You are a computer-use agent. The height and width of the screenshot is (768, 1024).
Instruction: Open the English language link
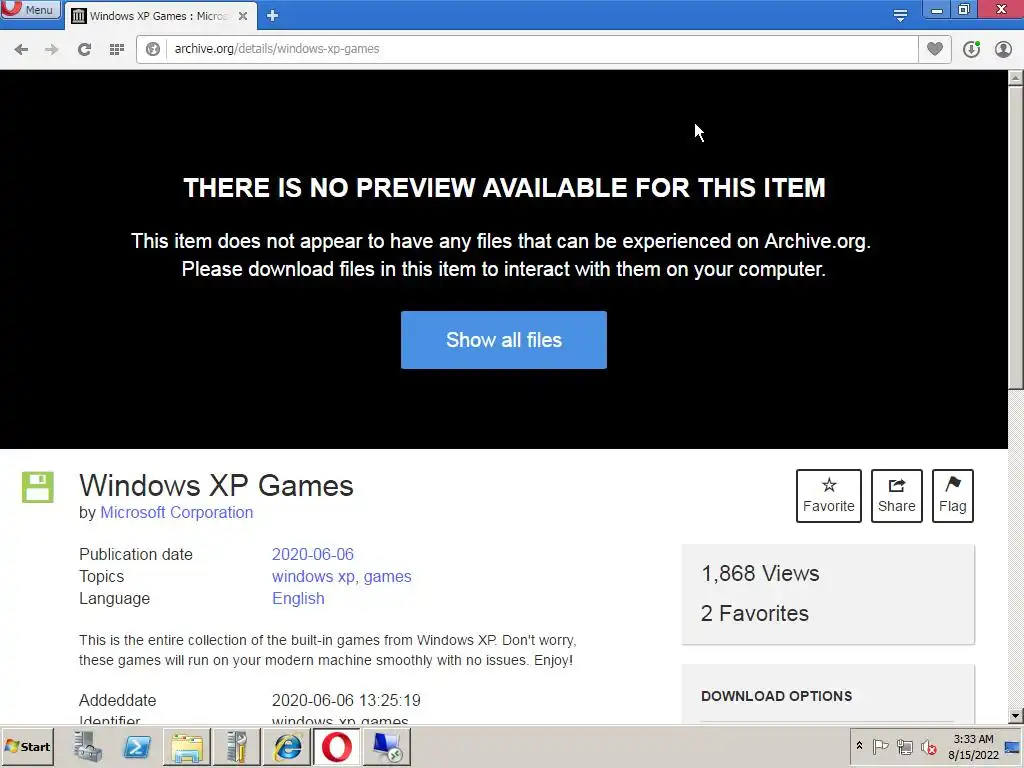pyautogui.click(x=298, y=599)
